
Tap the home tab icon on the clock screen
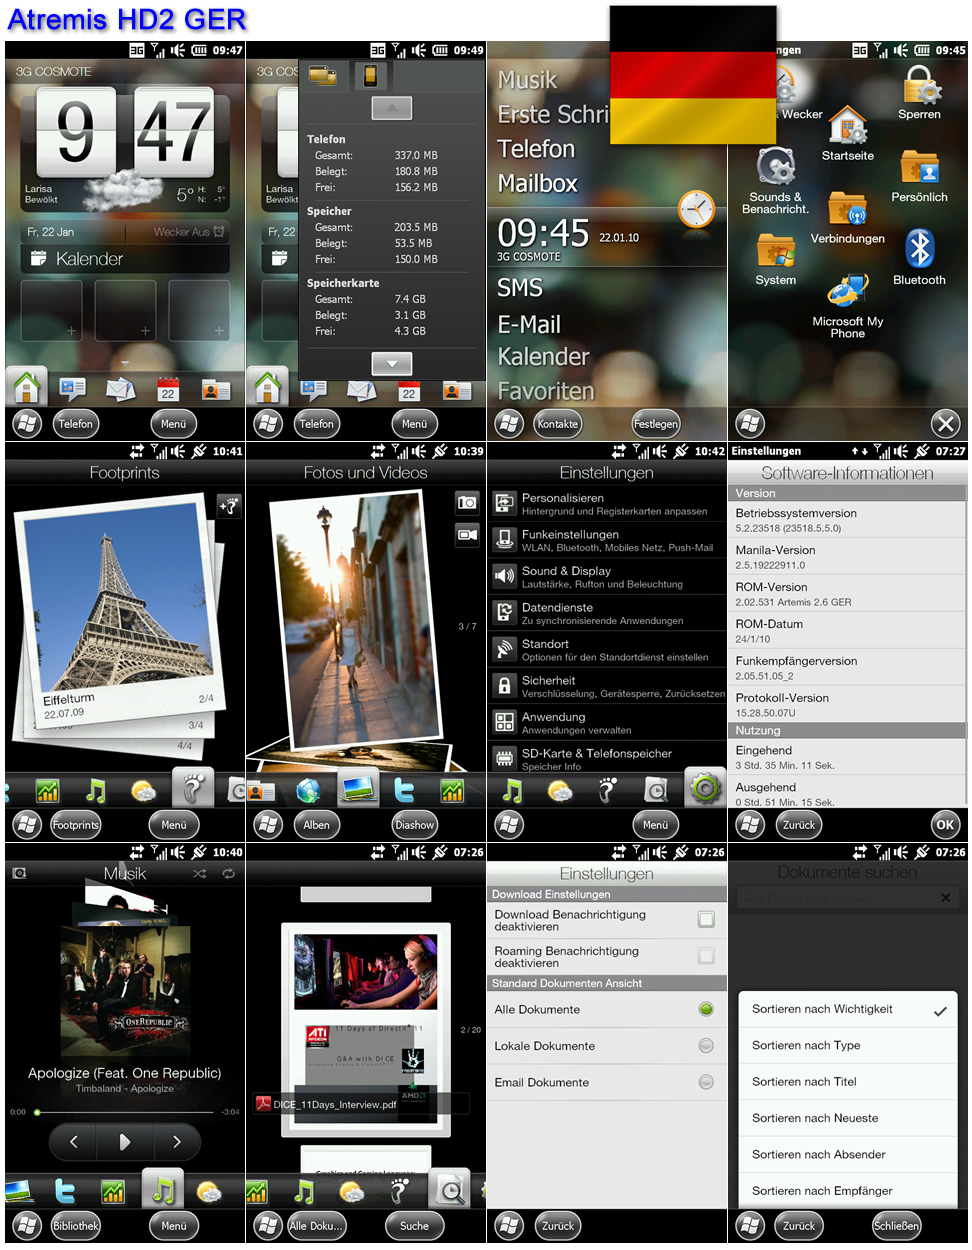(27, 387)
